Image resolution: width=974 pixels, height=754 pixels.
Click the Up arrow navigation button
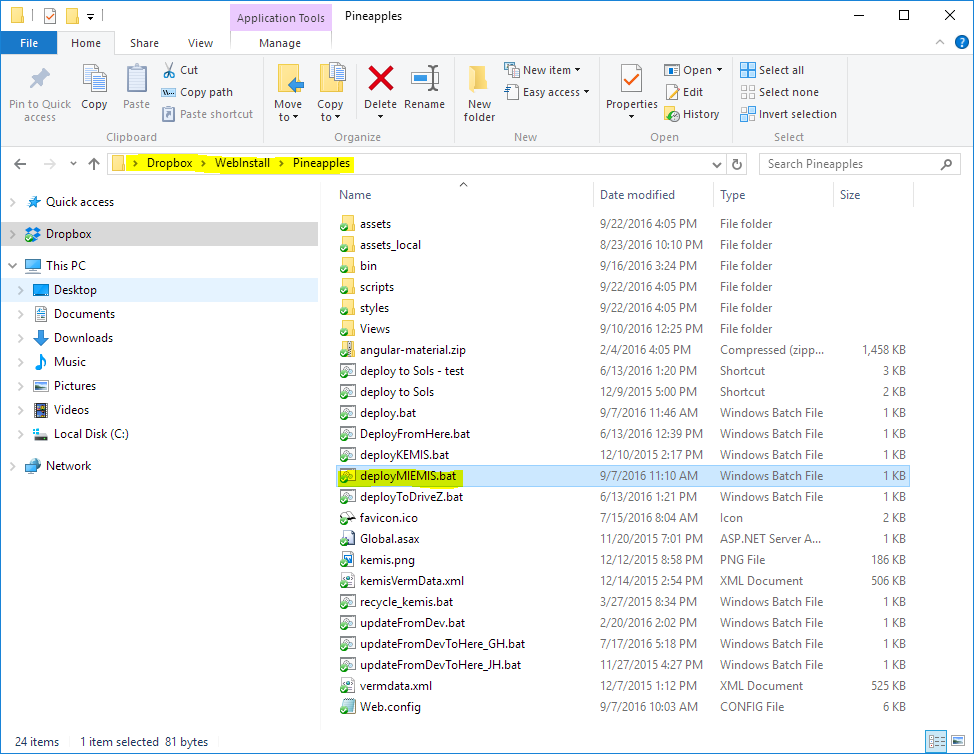[94, 164]
